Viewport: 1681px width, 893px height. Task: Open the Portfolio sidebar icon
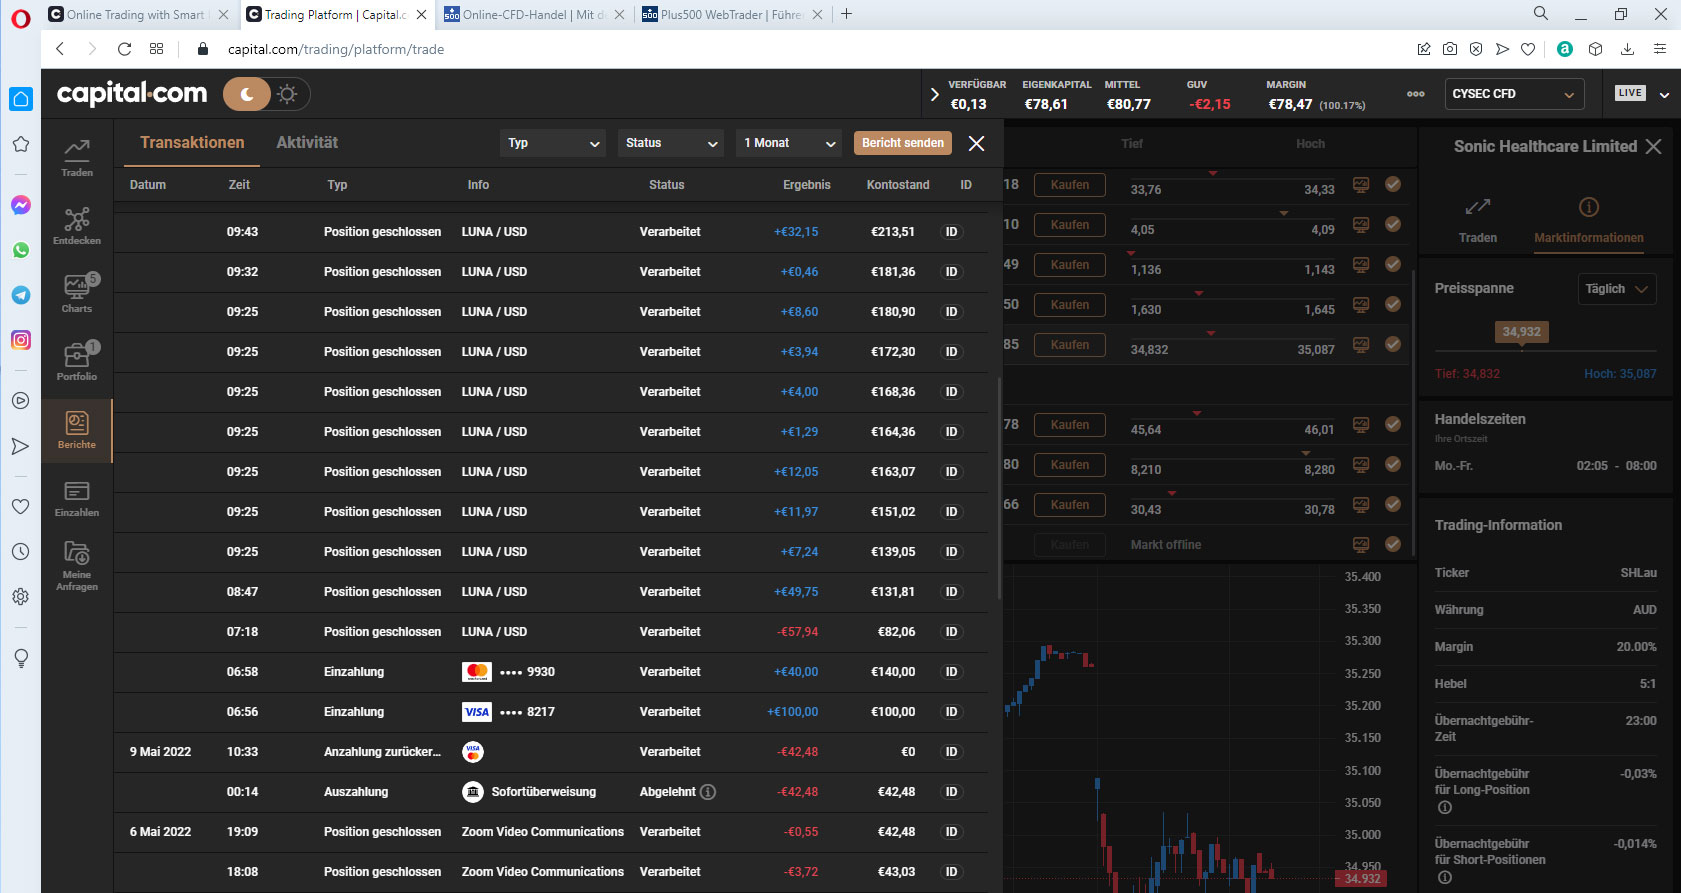pos(77,360)
